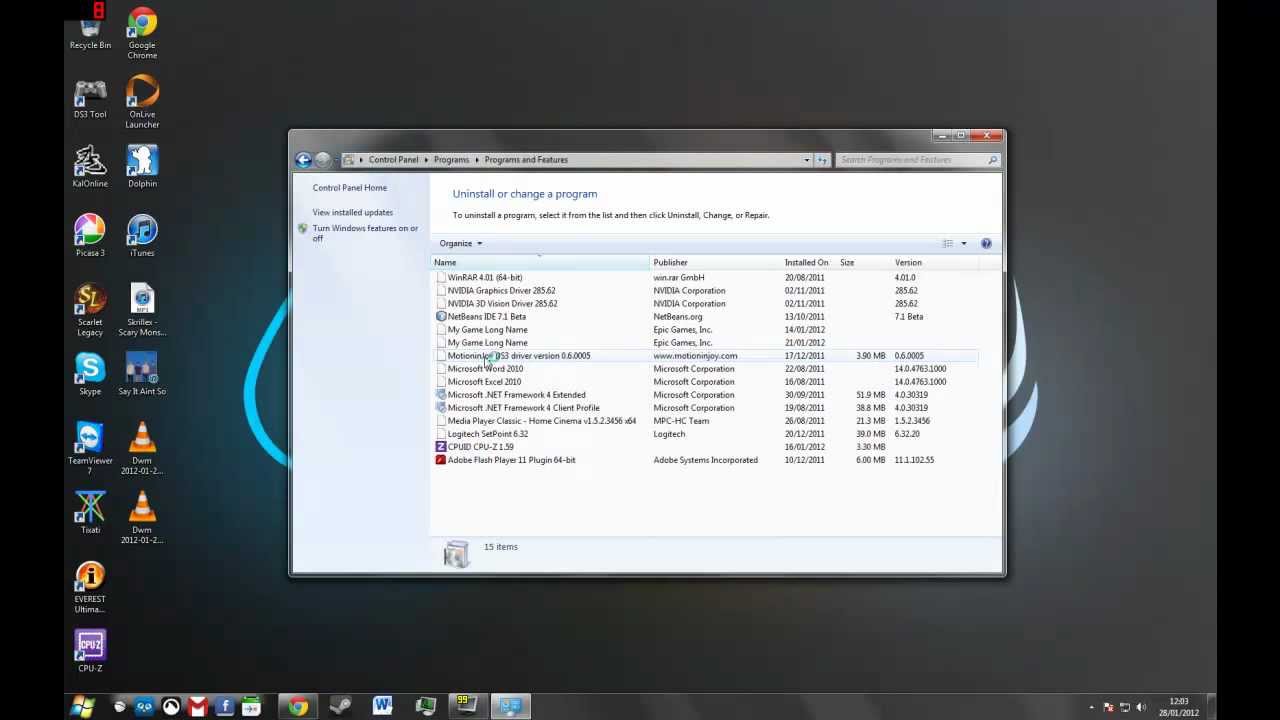Select NVIDIA 3D Vision Driver 285.62 entry

coord(706,303)
